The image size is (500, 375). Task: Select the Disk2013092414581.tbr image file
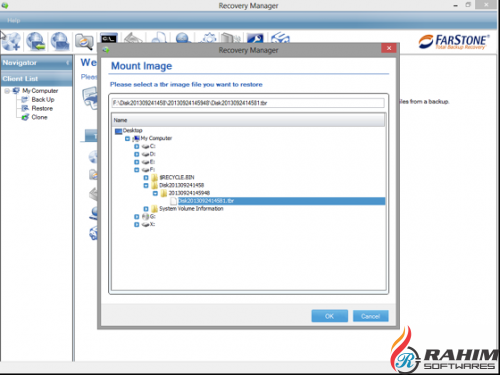[281, 201]
